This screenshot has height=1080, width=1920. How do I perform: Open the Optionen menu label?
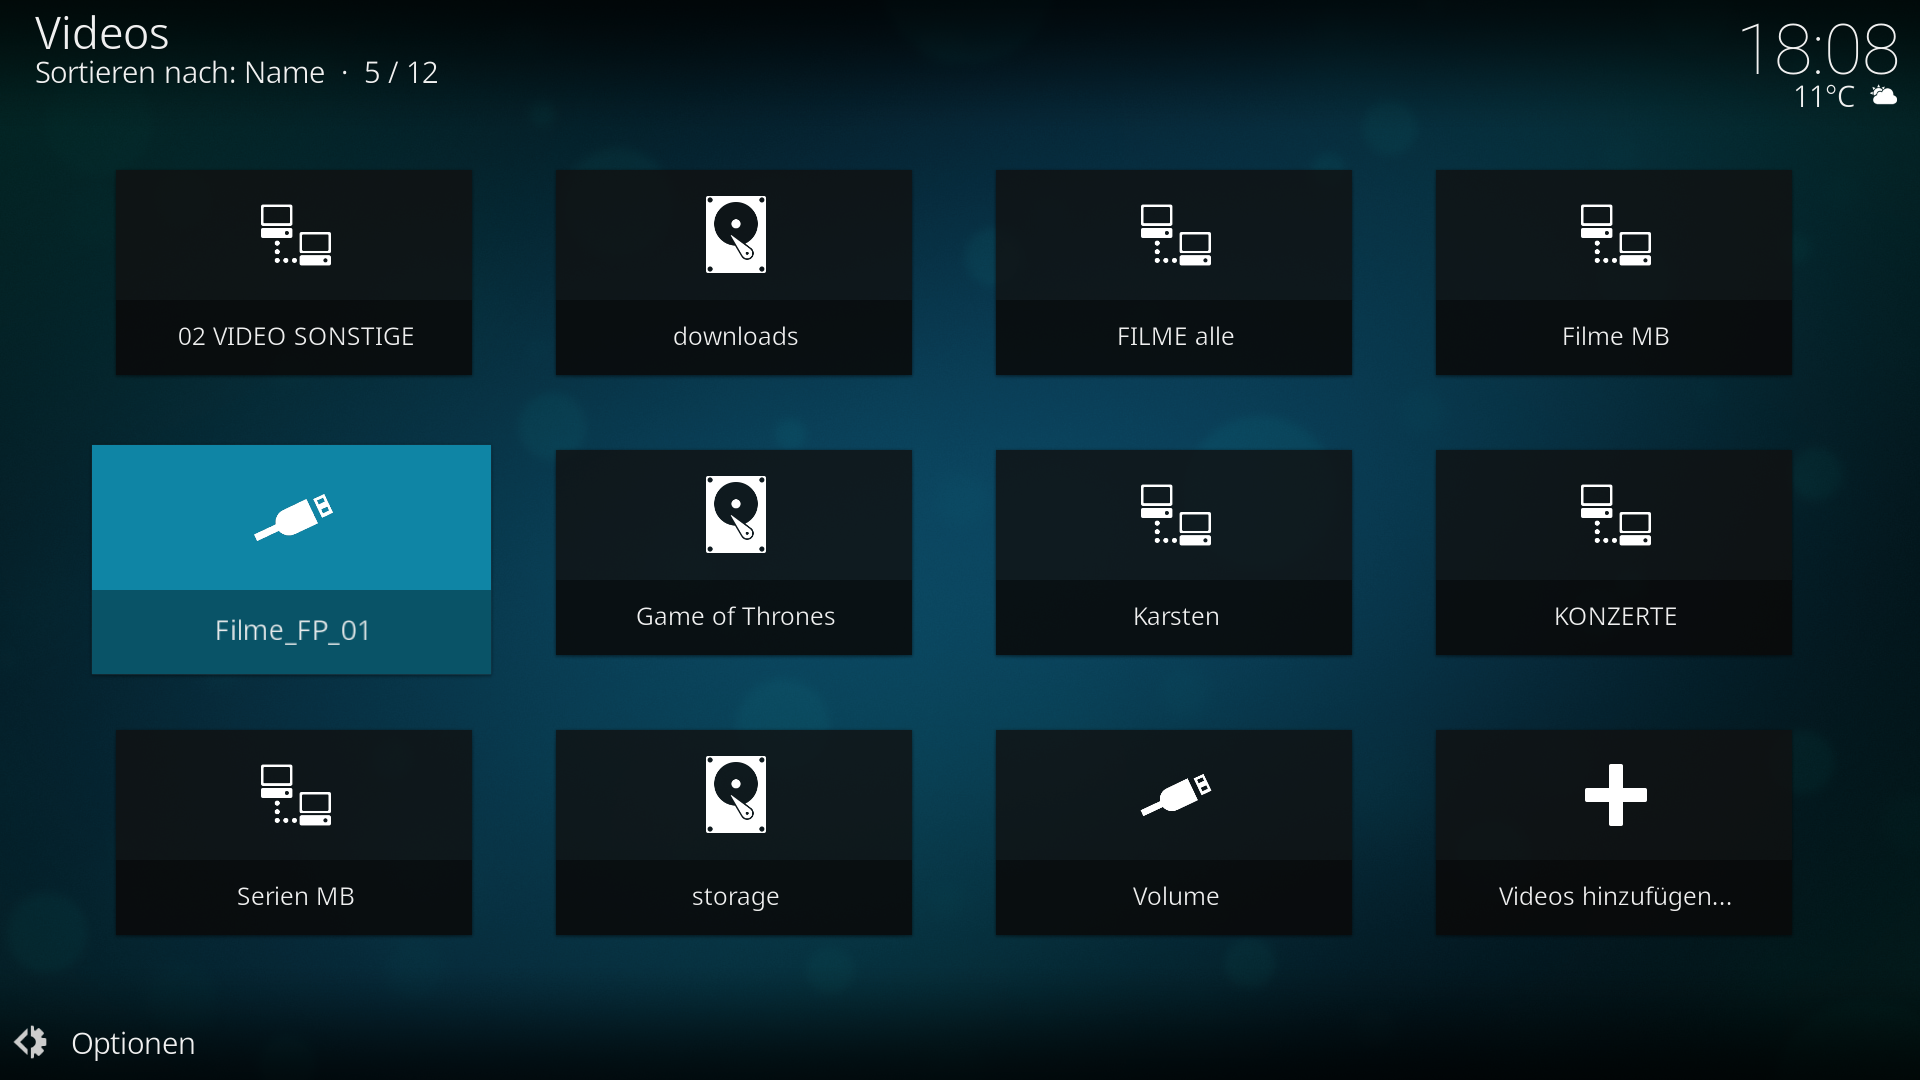(133, 1043)
